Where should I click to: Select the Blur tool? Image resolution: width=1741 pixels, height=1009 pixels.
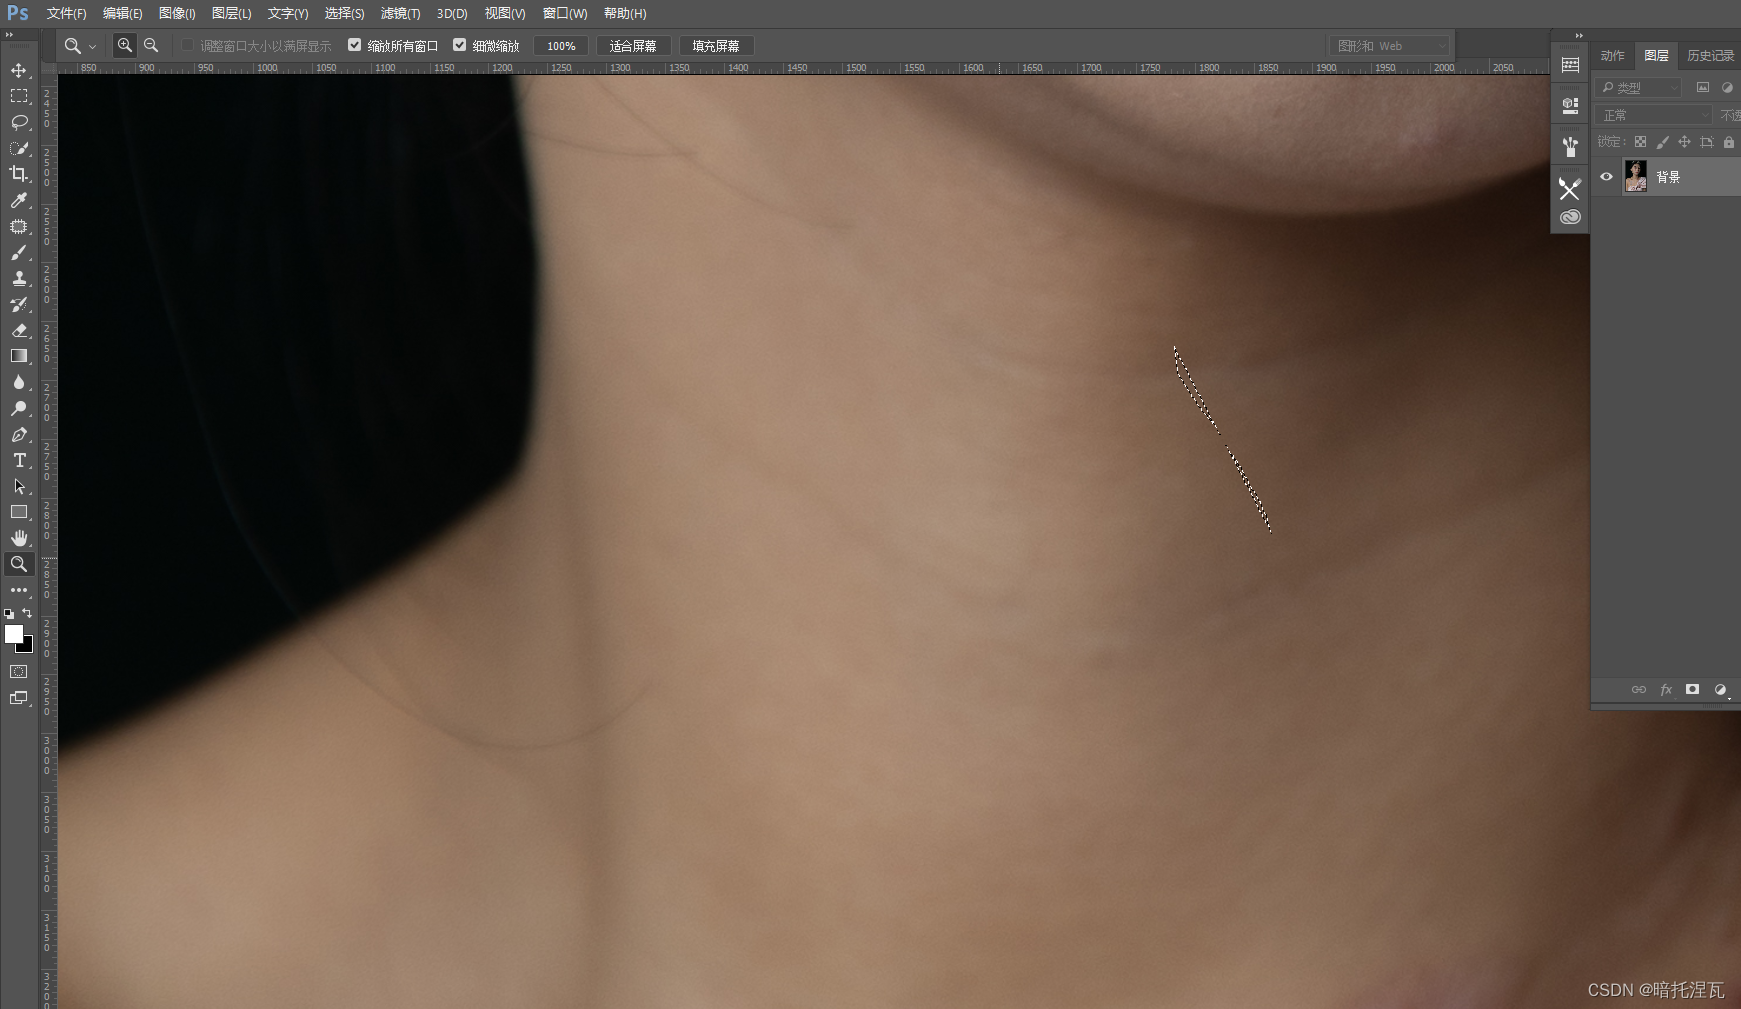click(19, 382)
